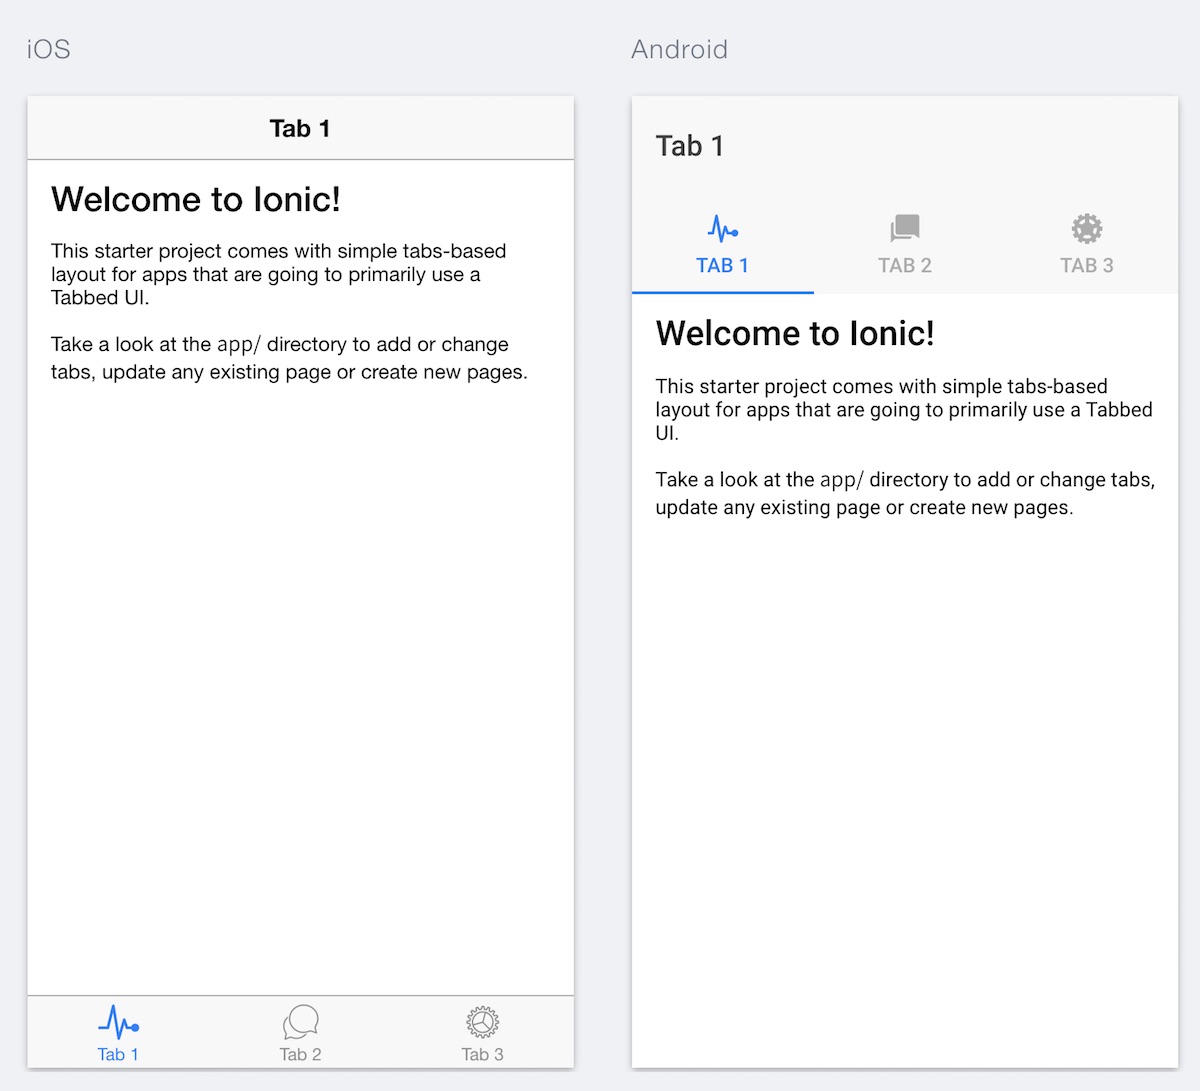Select the blue "TAB 1" label in Android preview
This screenshot has width=1200, height=1091.
coord(722,265)
